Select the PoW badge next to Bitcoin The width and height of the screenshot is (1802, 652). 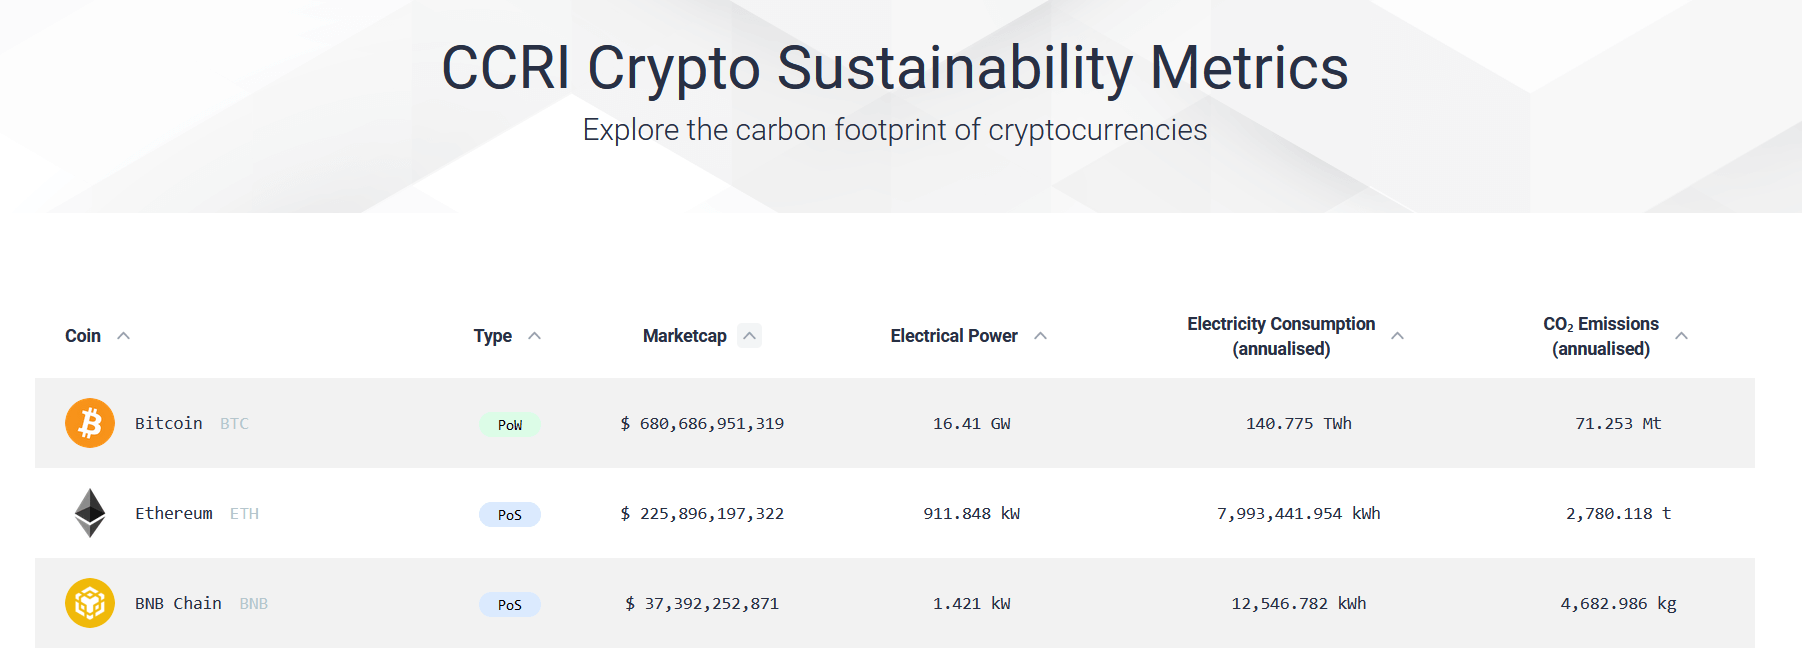coord(510,424)
